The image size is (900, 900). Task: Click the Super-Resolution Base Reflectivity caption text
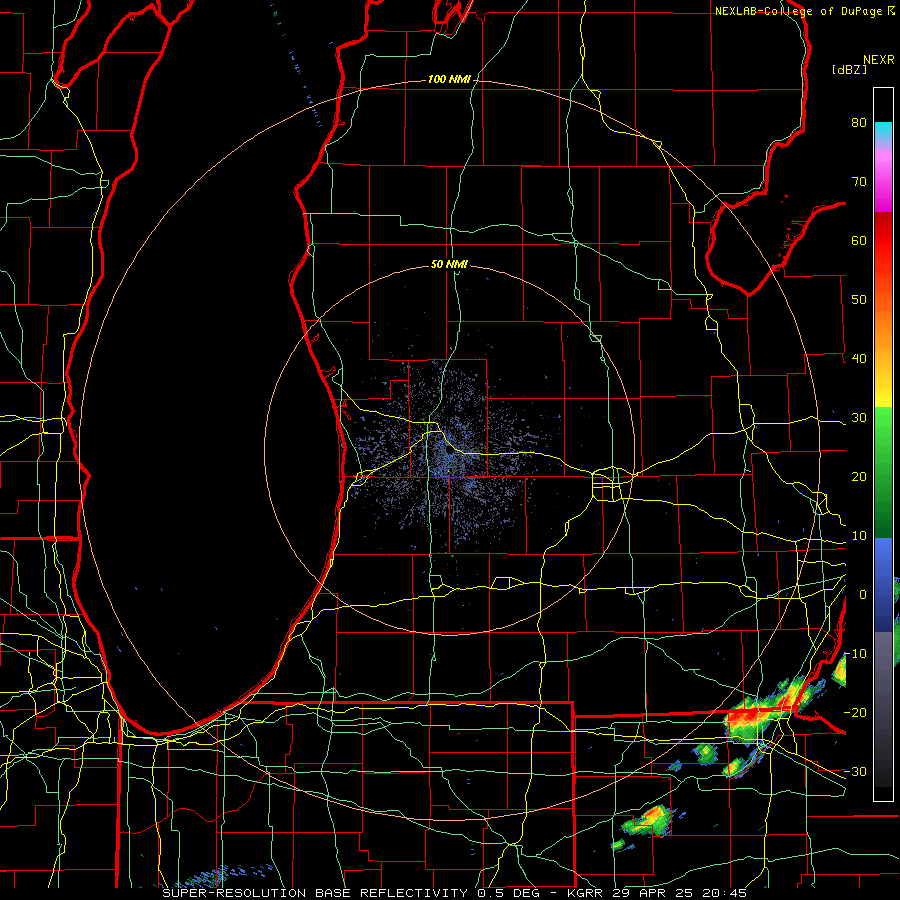click(x=315, y=893)
